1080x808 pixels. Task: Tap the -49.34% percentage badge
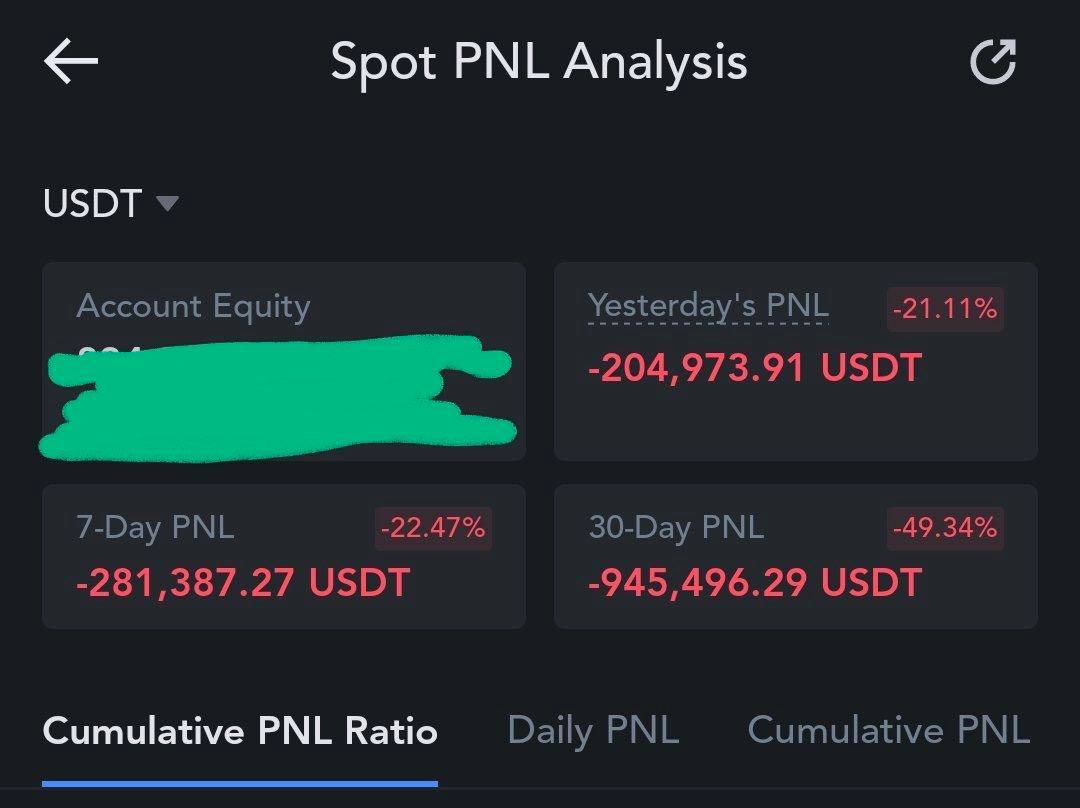(x=945, y=528)
